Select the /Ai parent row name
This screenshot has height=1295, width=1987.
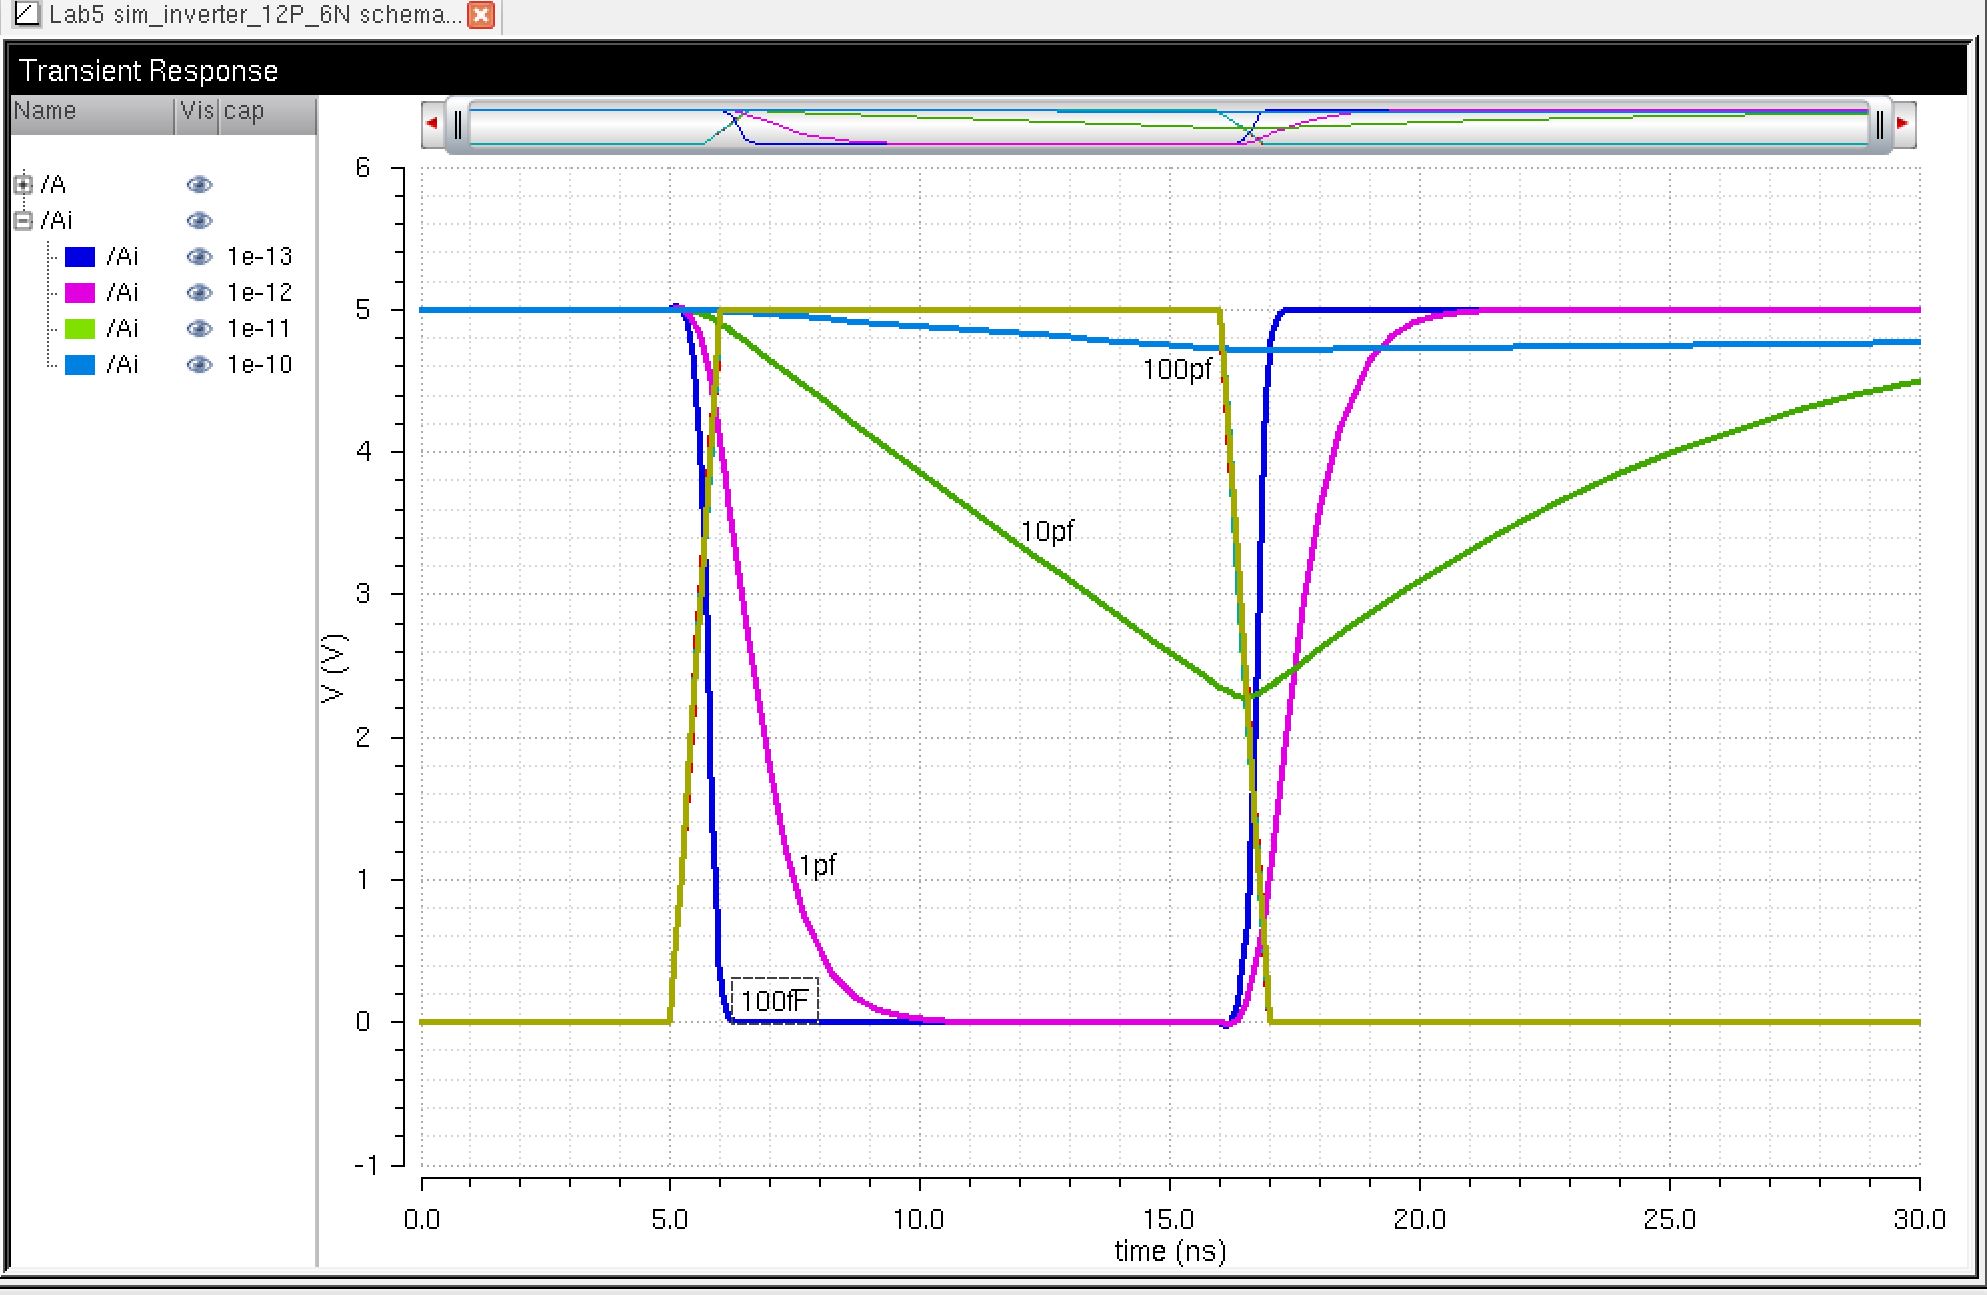57,220
